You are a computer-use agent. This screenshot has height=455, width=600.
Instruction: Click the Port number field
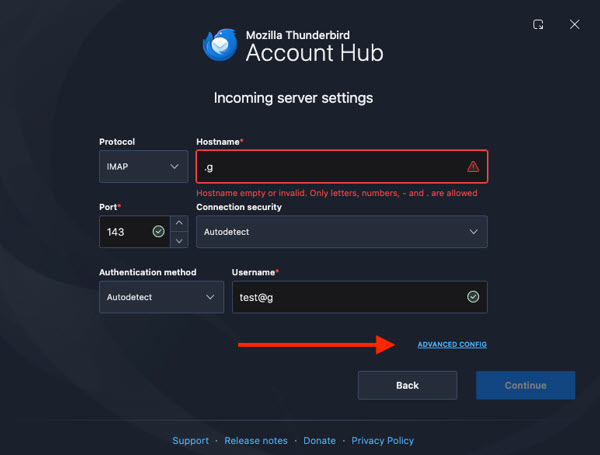(x=135, y=232)
